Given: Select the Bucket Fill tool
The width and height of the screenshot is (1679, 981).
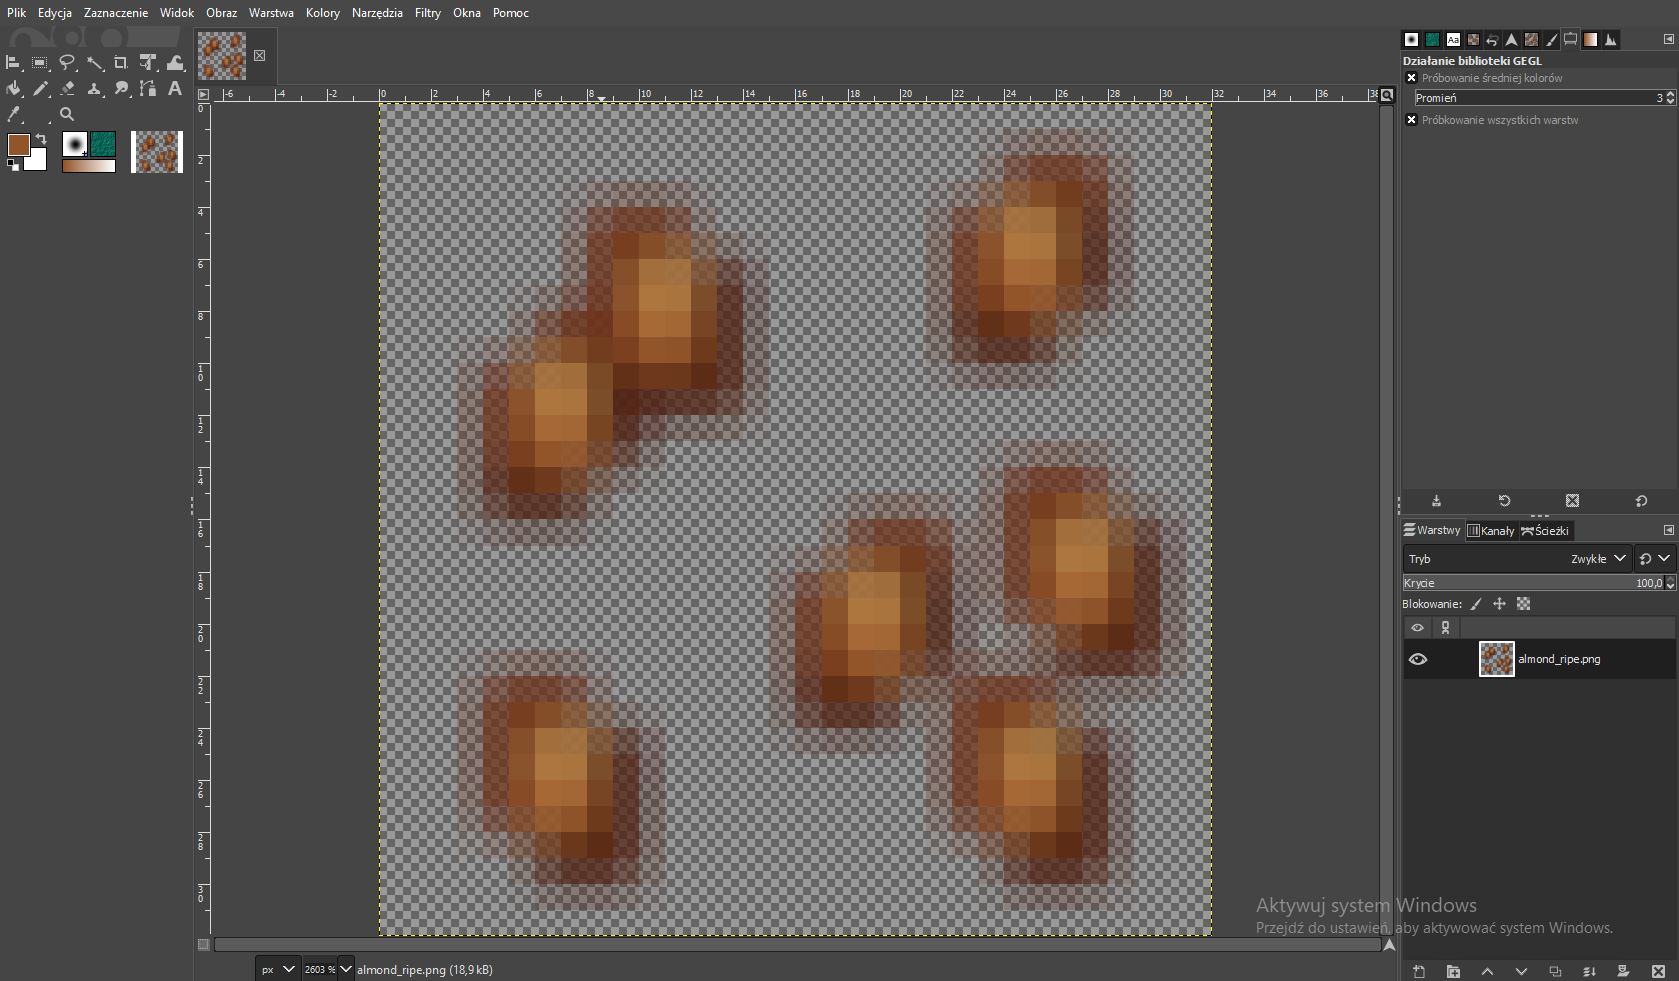Looking at the screenshot, I should [x=13, y=89].
